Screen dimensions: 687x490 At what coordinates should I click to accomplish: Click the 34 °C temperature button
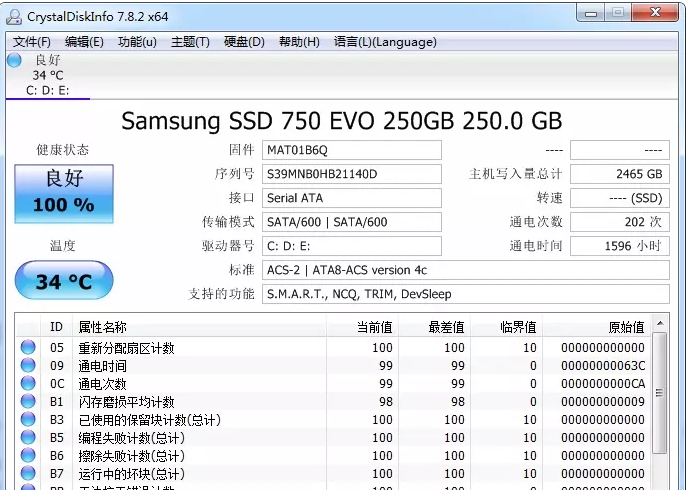[x=63, y=281]
